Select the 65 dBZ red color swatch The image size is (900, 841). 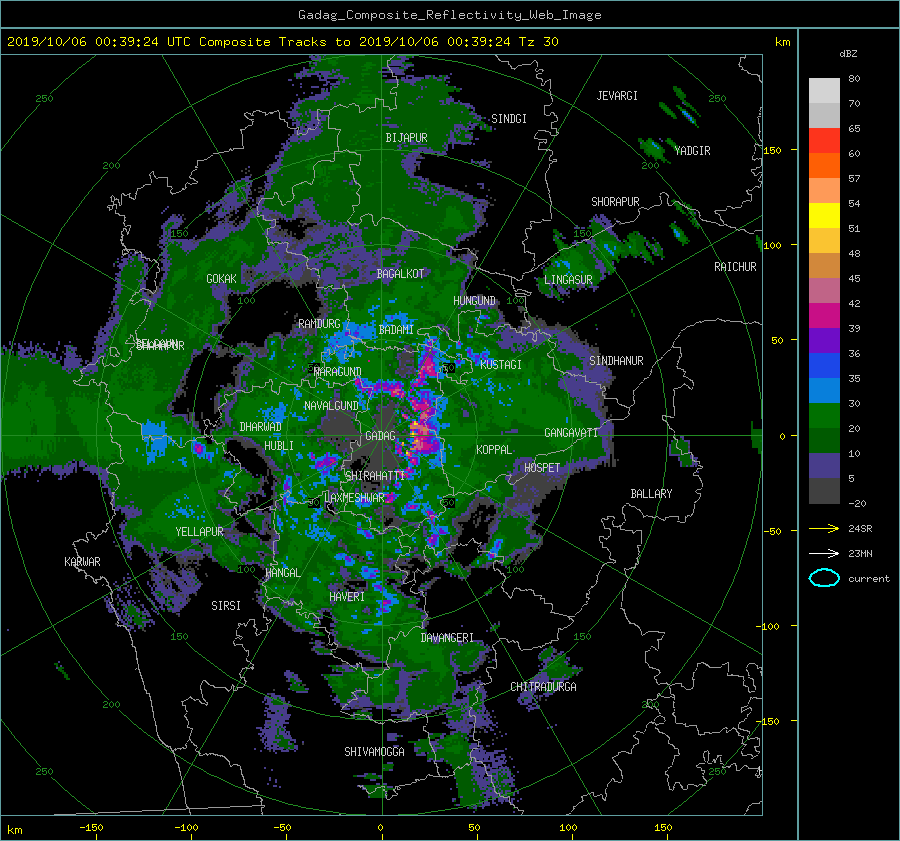[824, 140]
